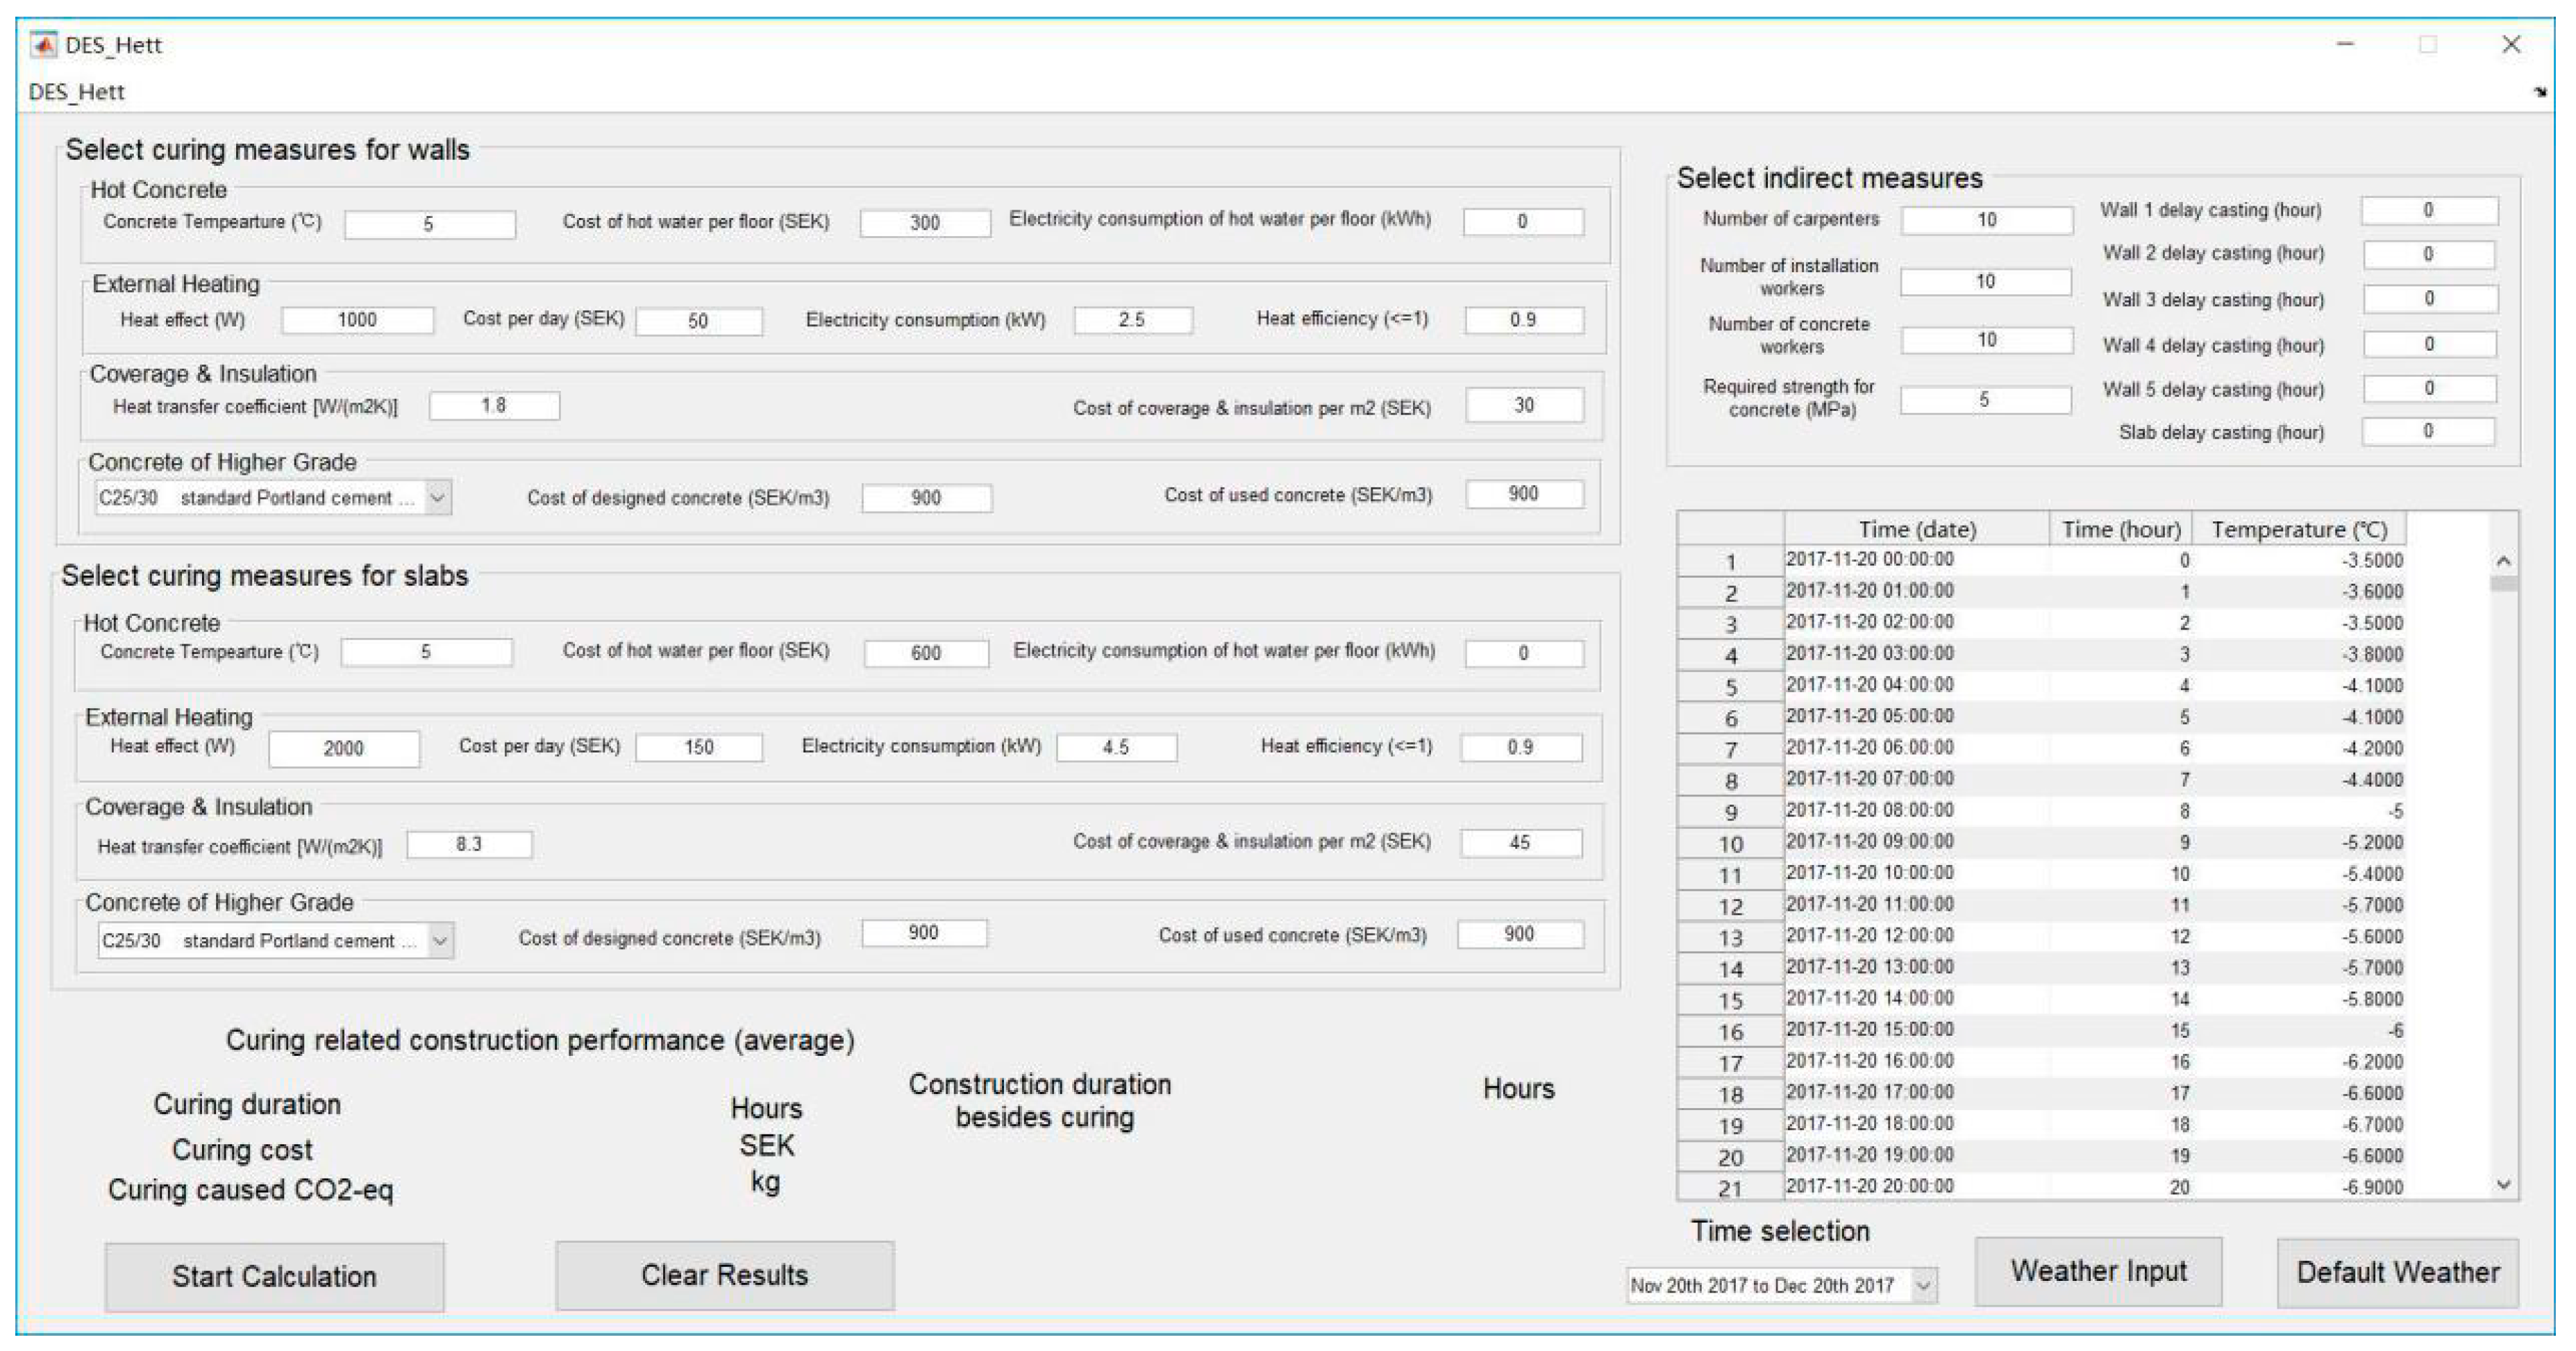This screenshot has height=1351, width=2576.
Task: Click the MATLAB icon in title bar
Action: pos(44,45)
